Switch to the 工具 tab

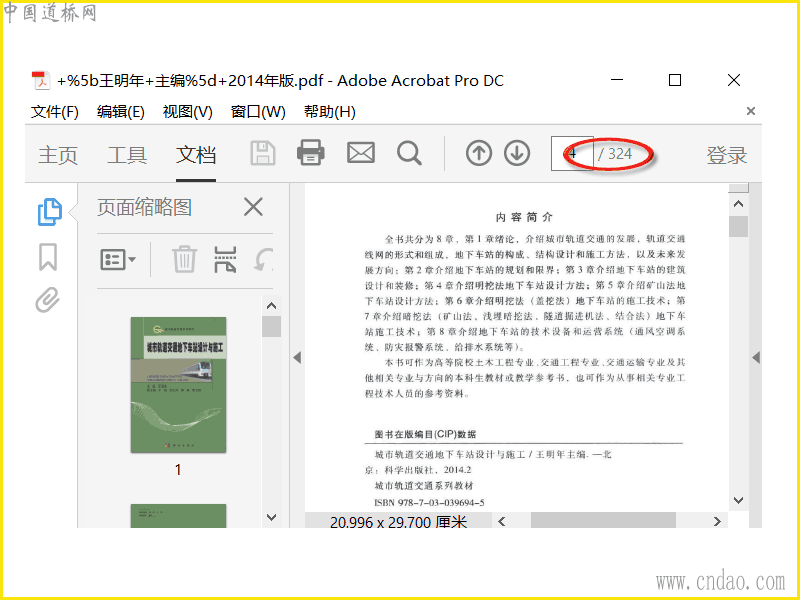tap(127, 155)
